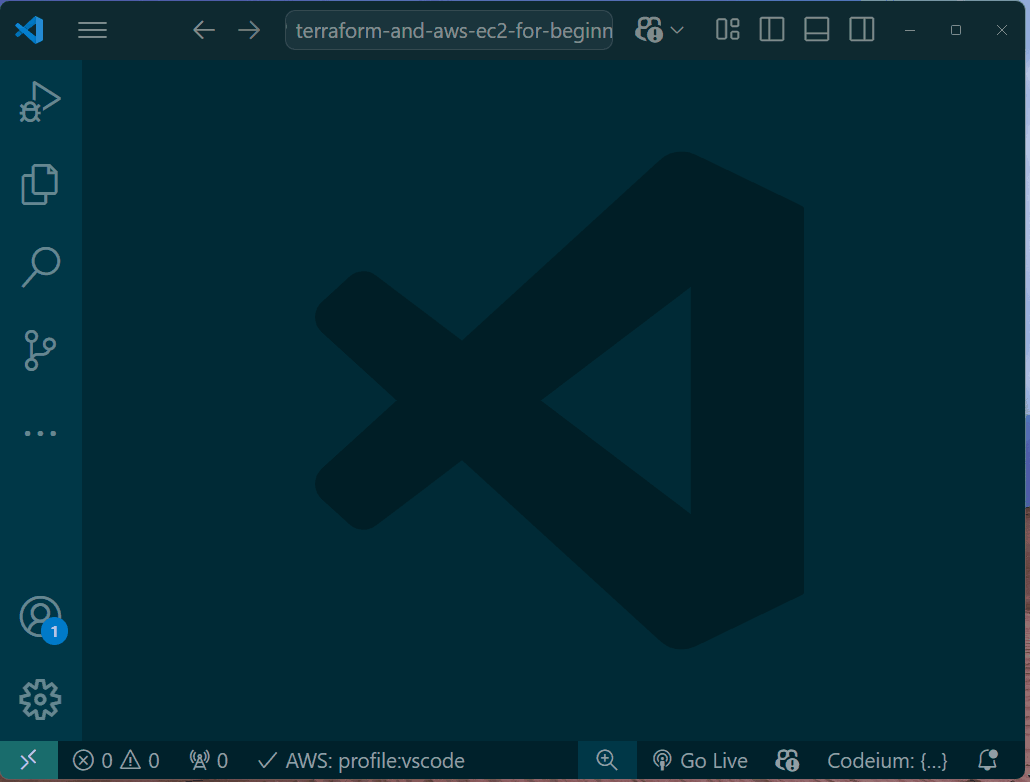The image size is (1030, 782).
Task: Minimize the VS Code window
Action: [x=910, y=30]
